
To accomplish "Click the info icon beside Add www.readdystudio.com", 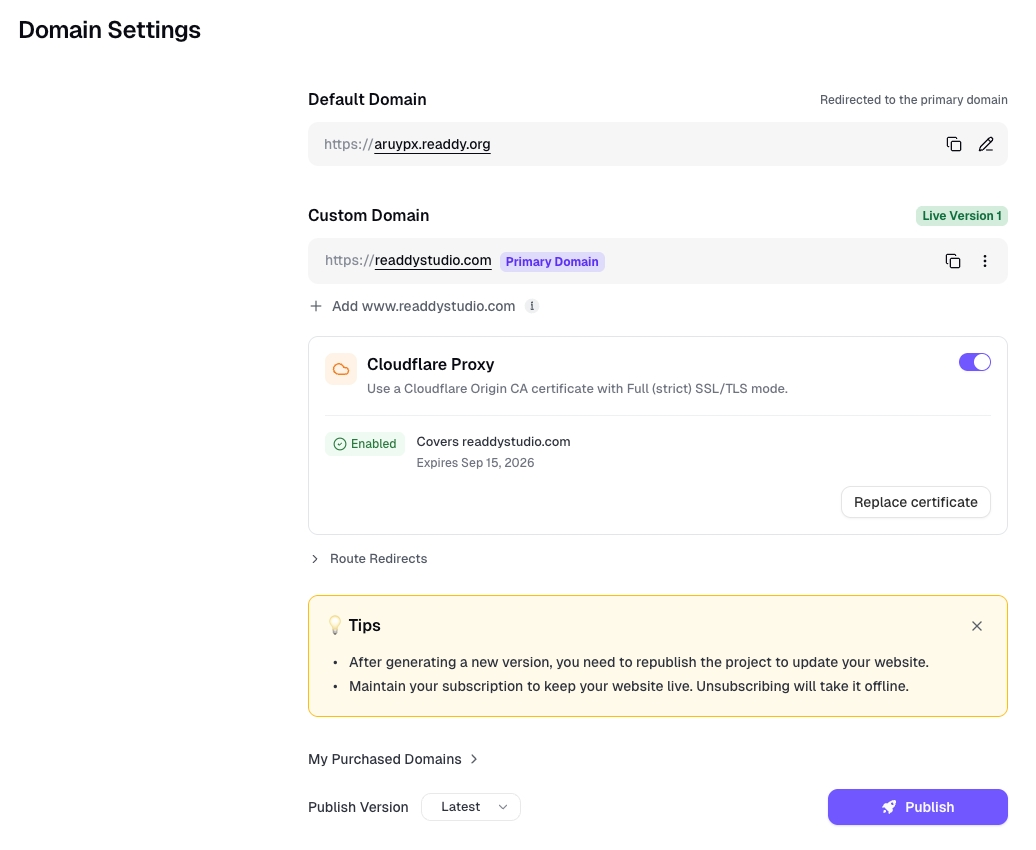I will pyautogui.click(x=532, y=306).
